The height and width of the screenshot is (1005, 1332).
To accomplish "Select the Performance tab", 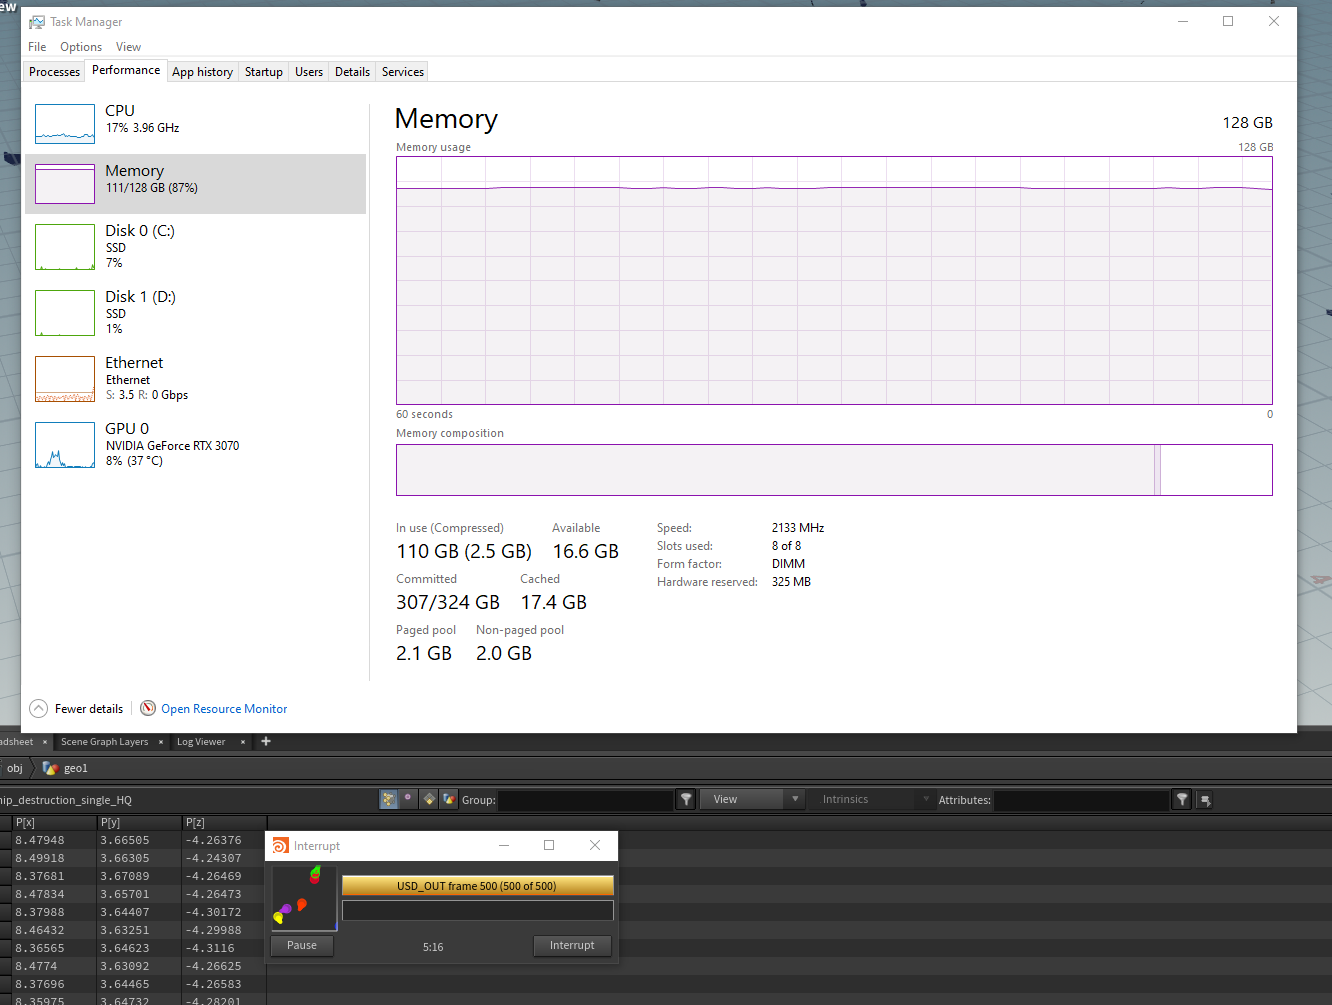I will click(126, 70).
